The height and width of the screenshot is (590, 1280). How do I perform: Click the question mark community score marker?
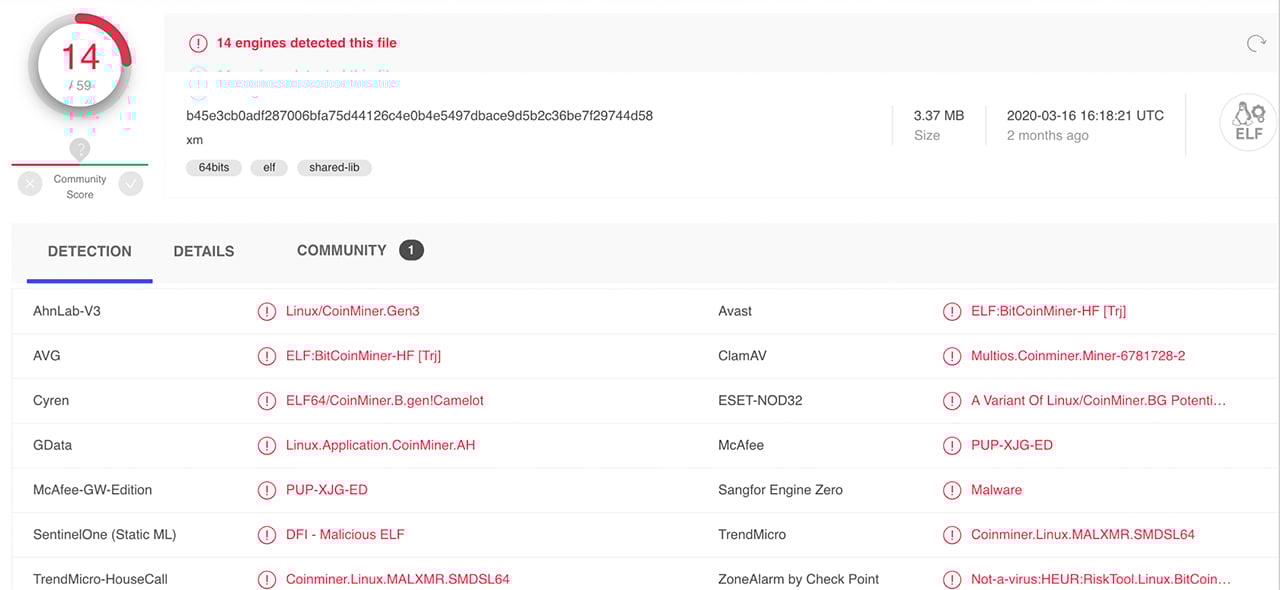pos(80,149)
